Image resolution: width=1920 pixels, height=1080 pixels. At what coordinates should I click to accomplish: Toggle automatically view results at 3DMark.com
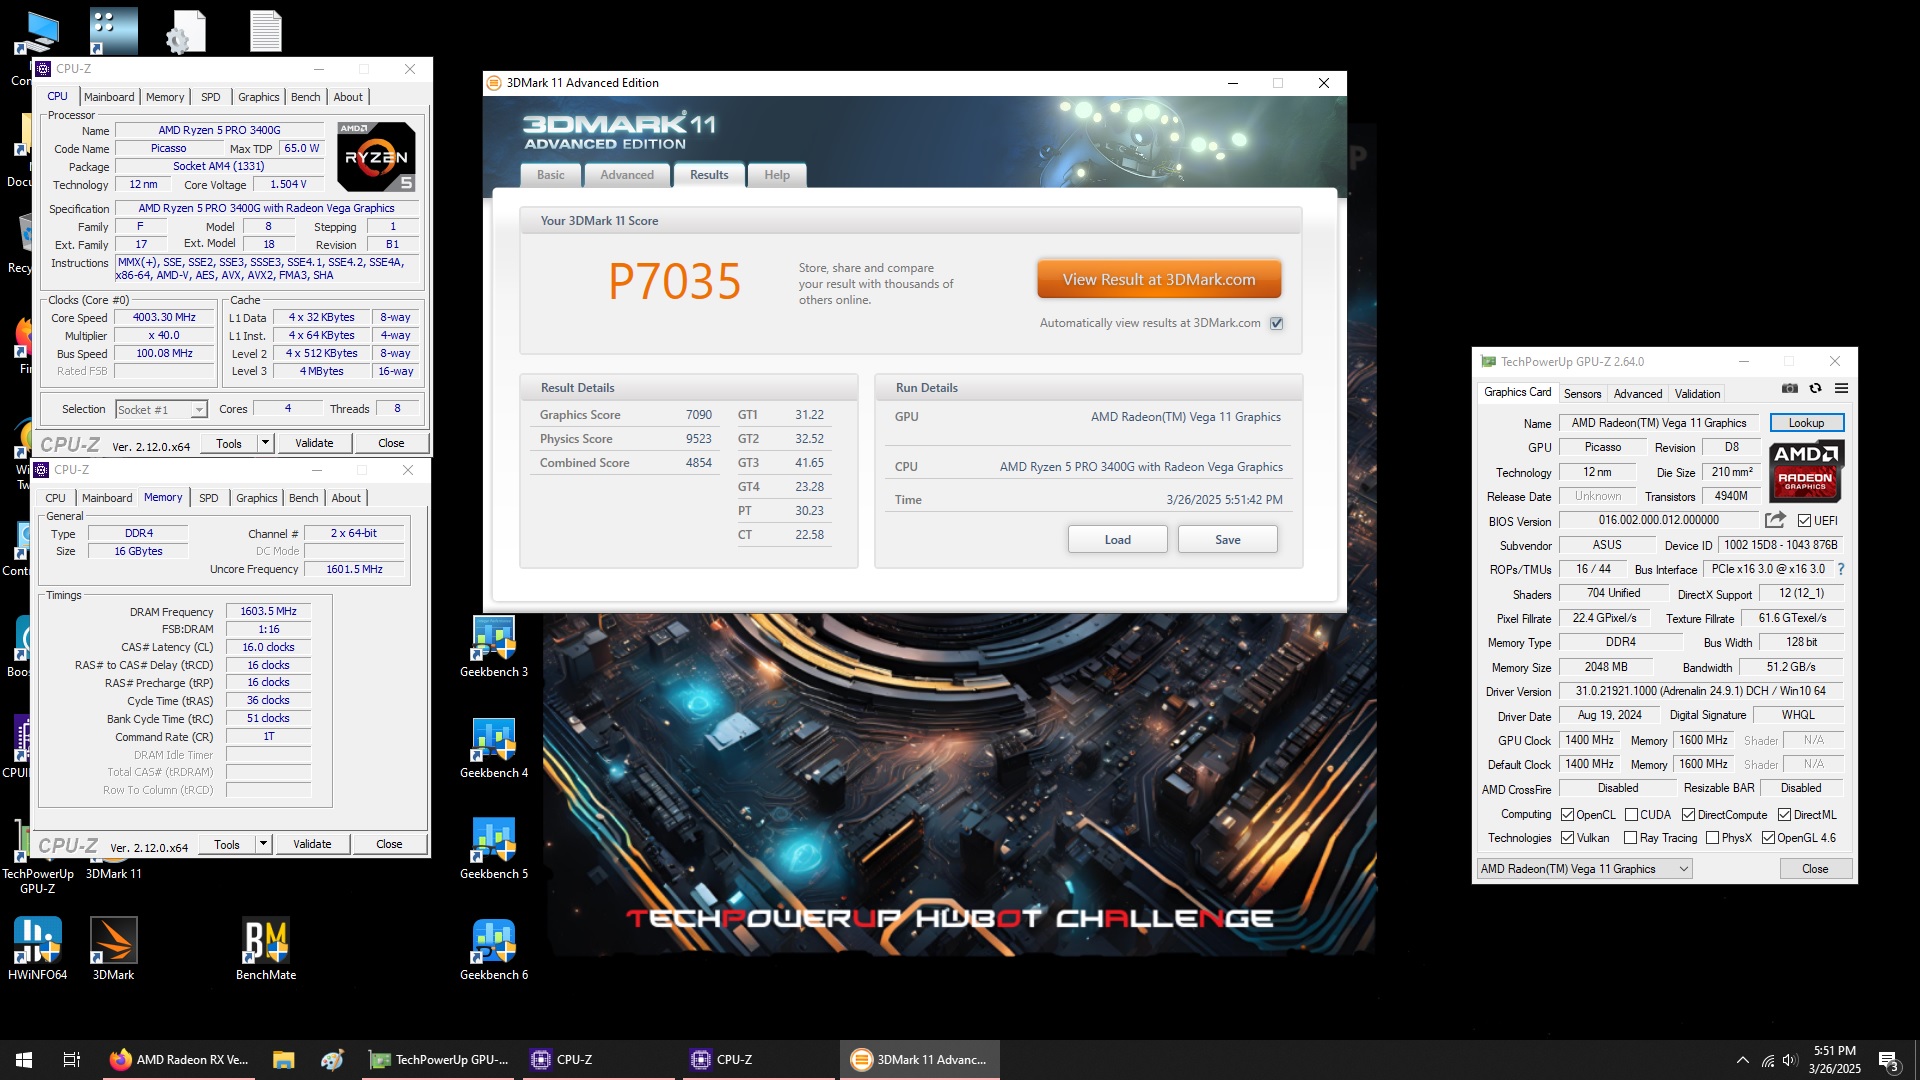click(x=1276, y=323)
